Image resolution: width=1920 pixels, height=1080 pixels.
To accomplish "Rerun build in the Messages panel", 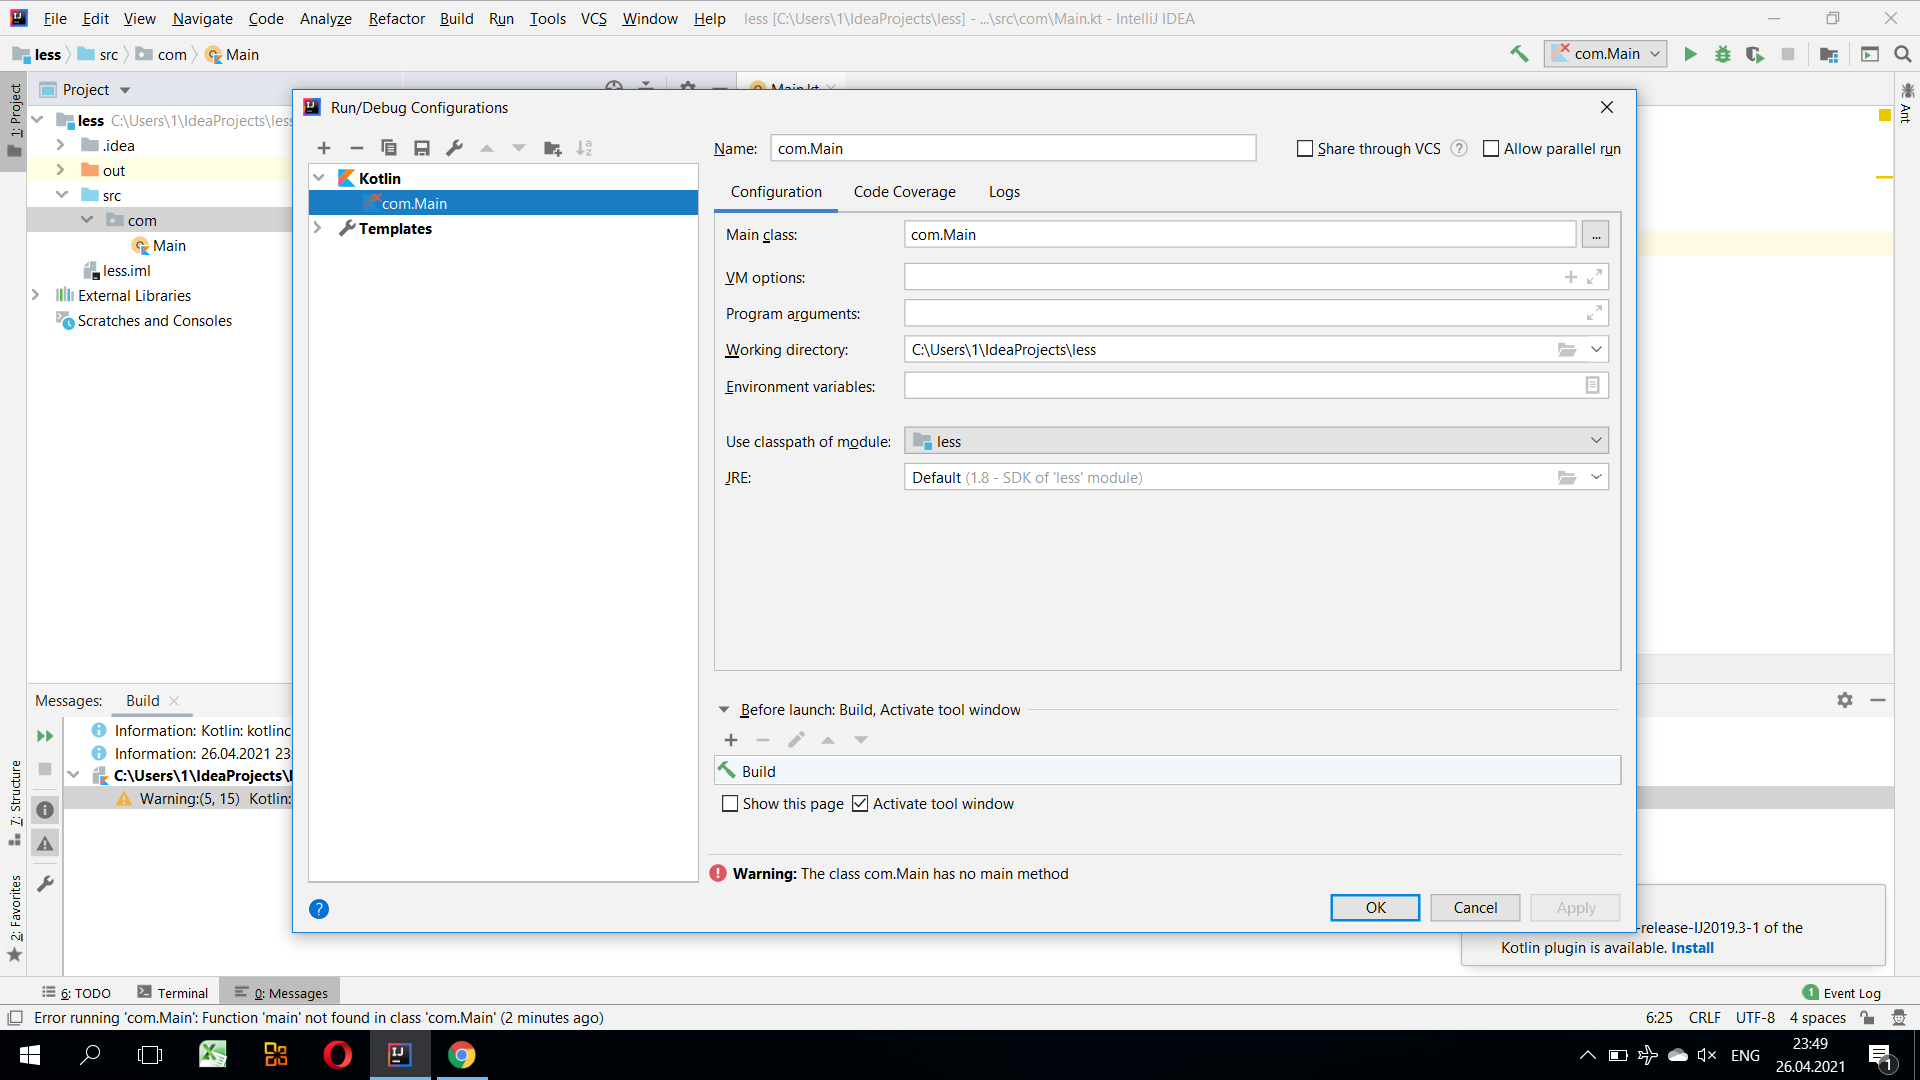I will click(45, 736).
